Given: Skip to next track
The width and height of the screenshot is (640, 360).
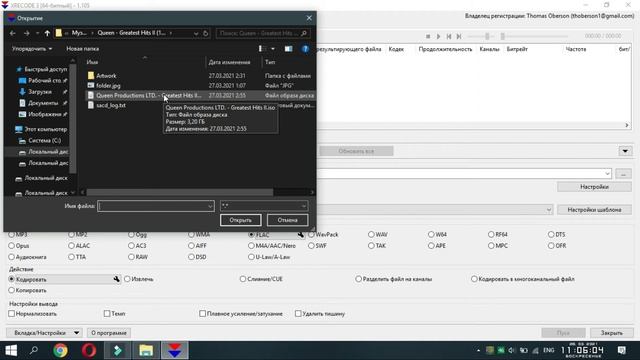Looking at the screenshot, I should 459,36.
